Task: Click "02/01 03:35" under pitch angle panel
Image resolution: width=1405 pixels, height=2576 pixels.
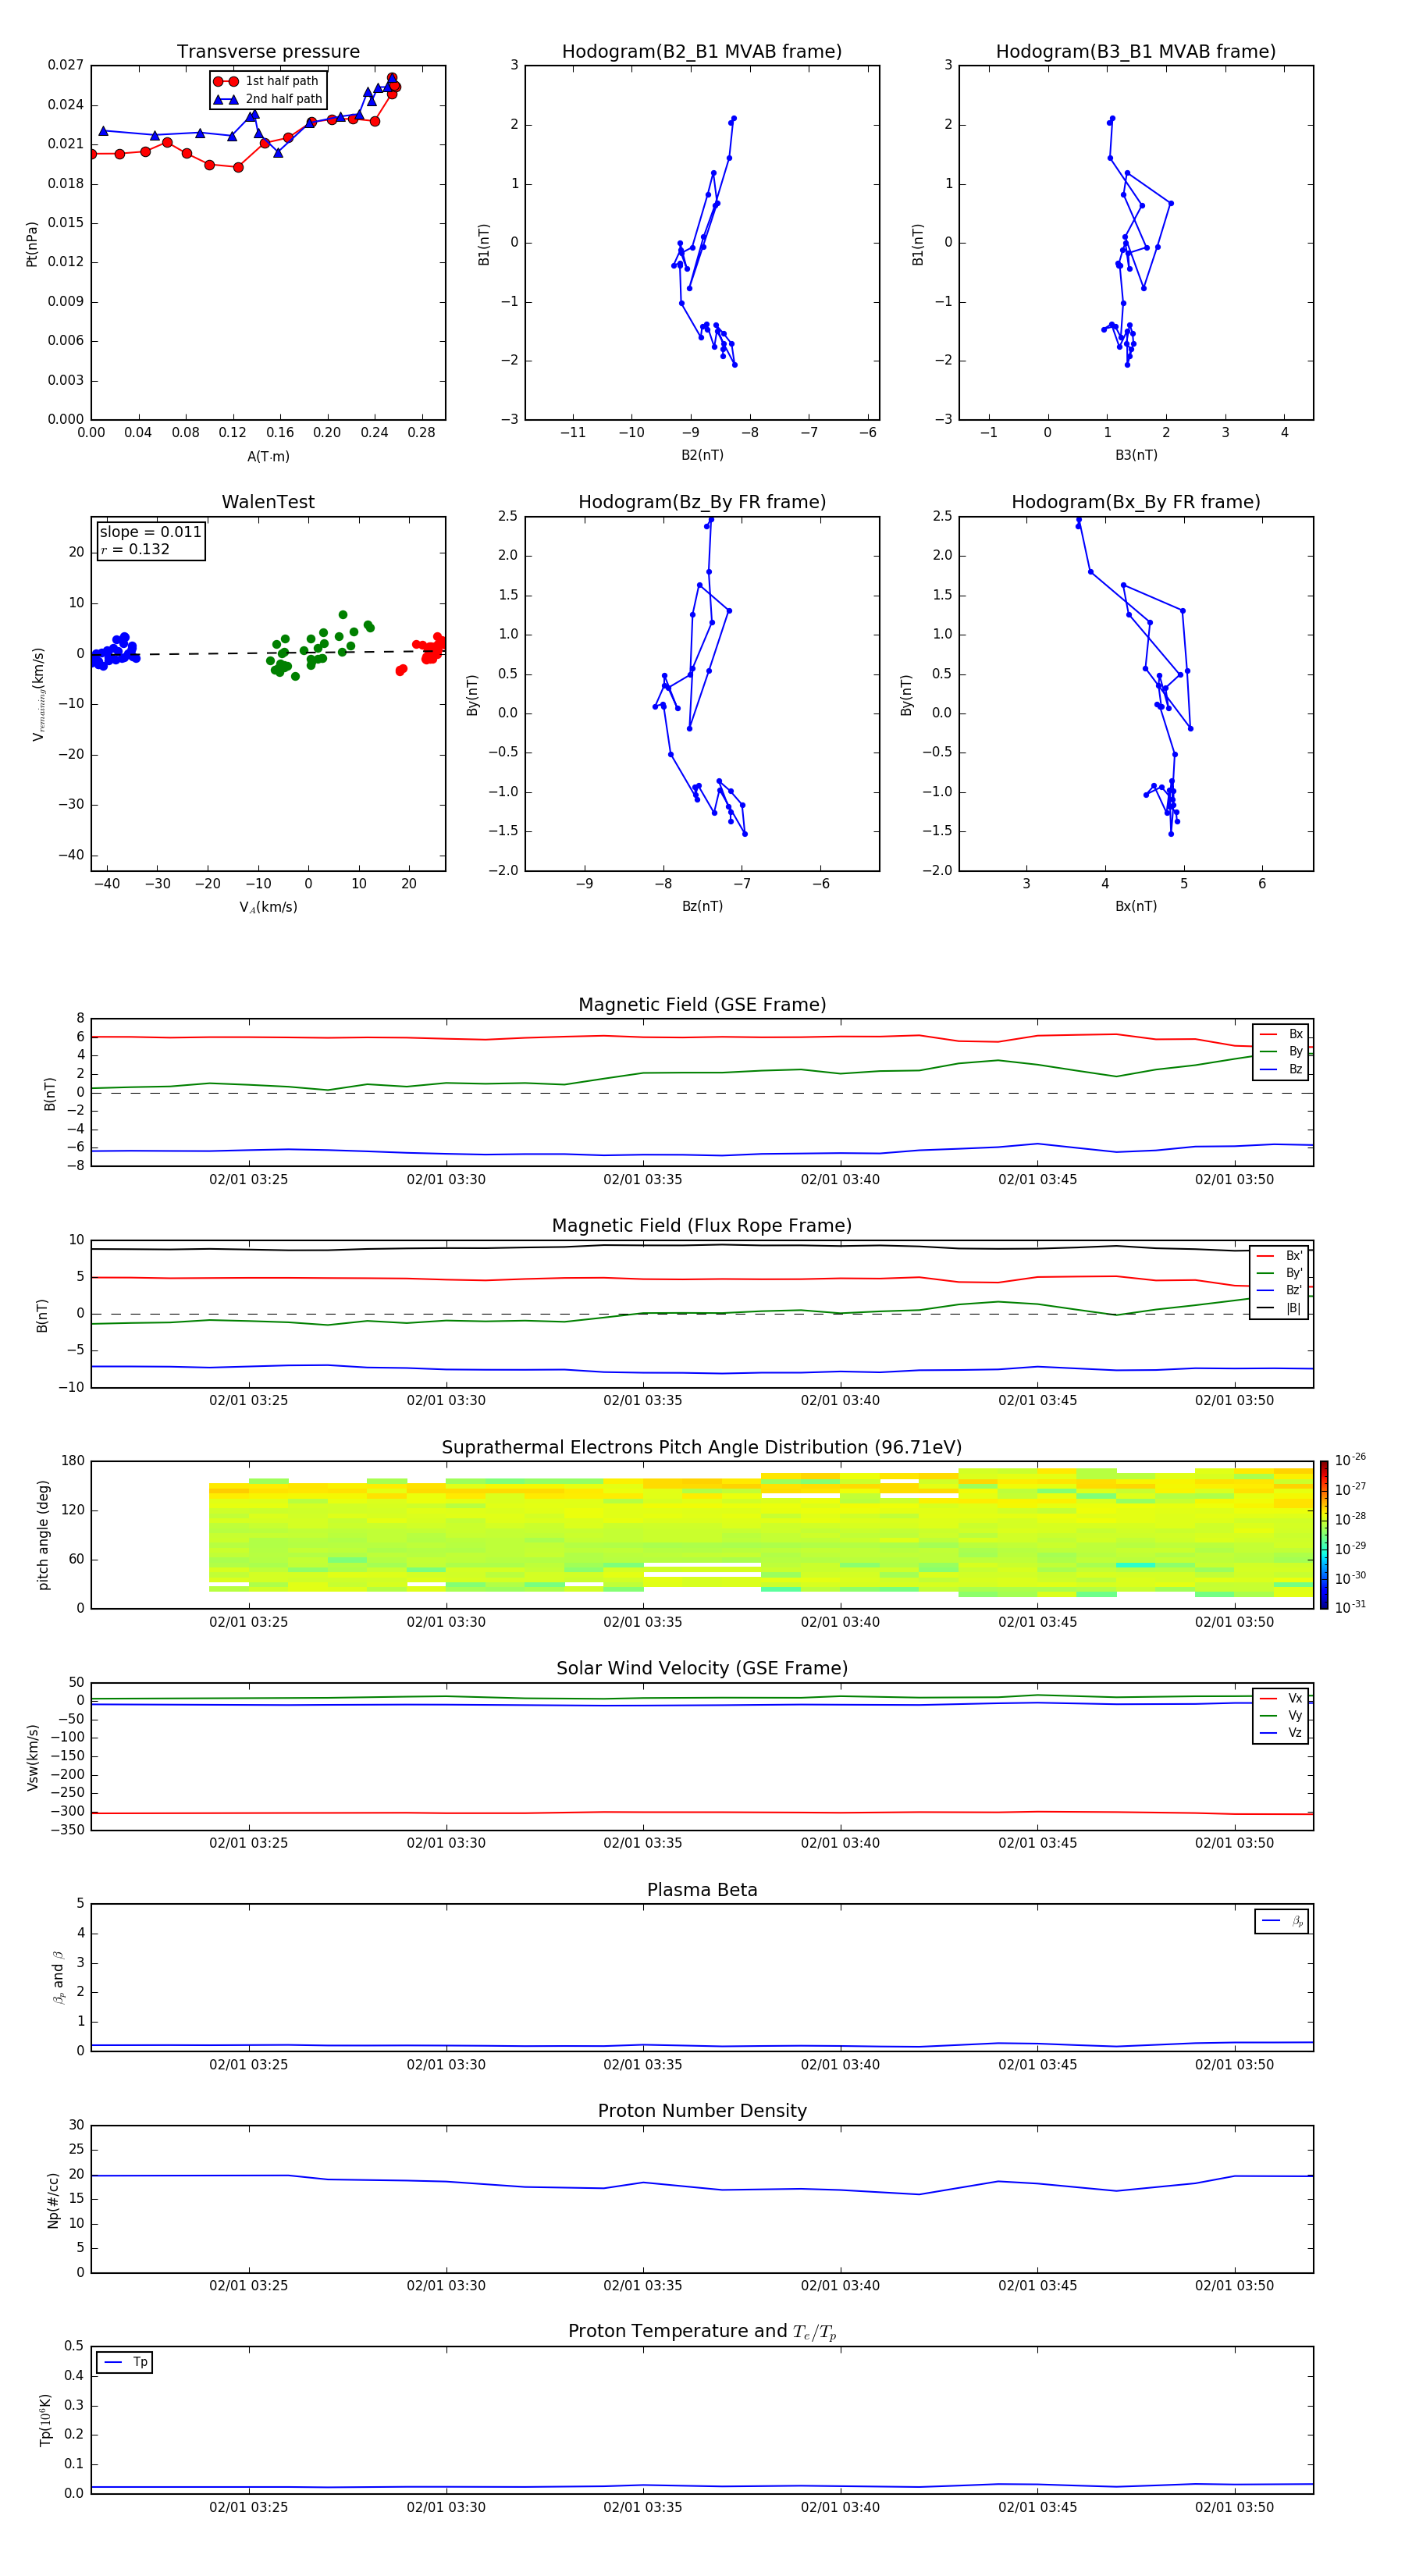Action: [x=643, y=1623]
